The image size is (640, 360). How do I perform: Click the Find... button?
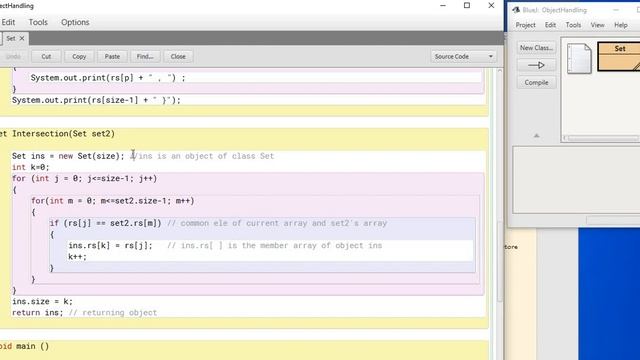145,57
